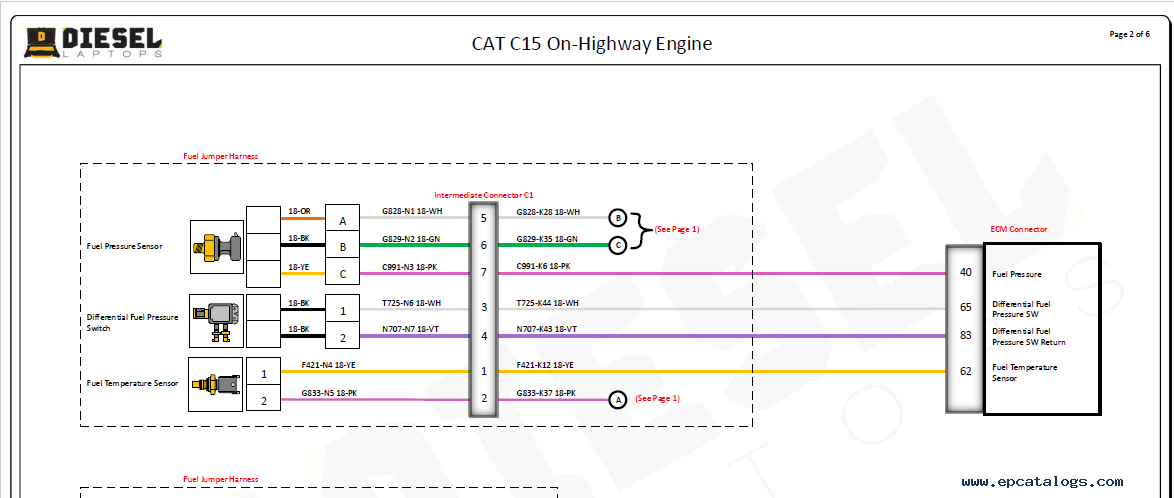Image resolution: width=1174 pixels, height=498 pixels.
Task: Select ECM 'Fuel Temperature Sensor' signal name
Action: [x=1025, y=372]
